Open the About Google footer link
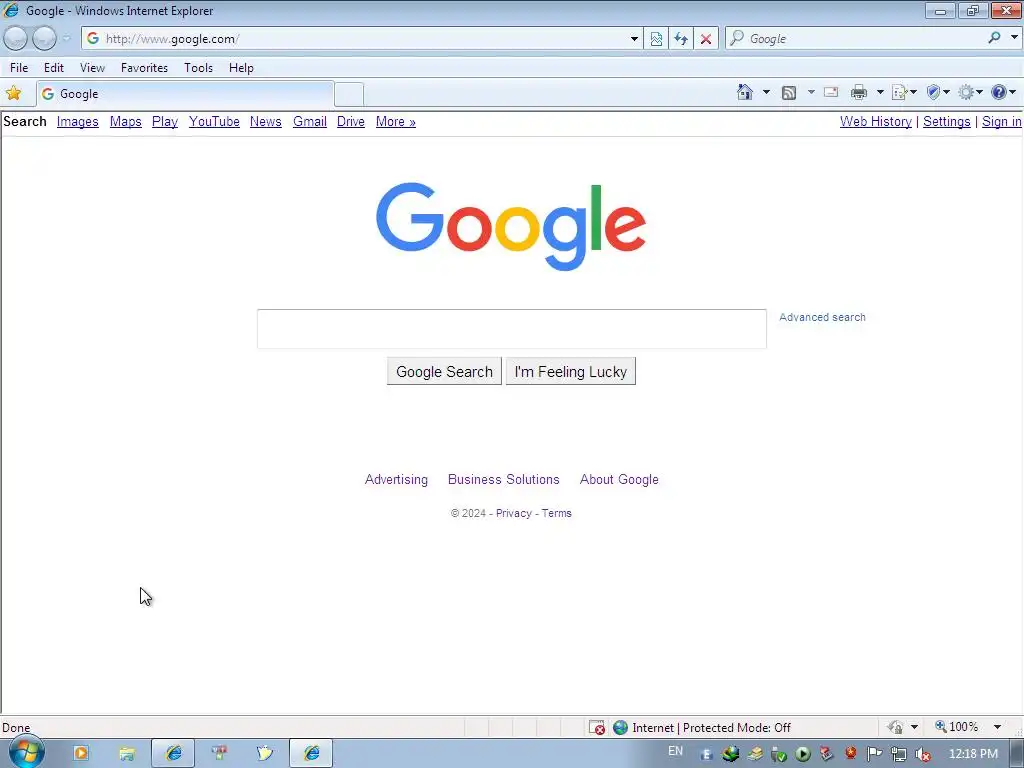1024x768 pixels. tap(619, 479)
